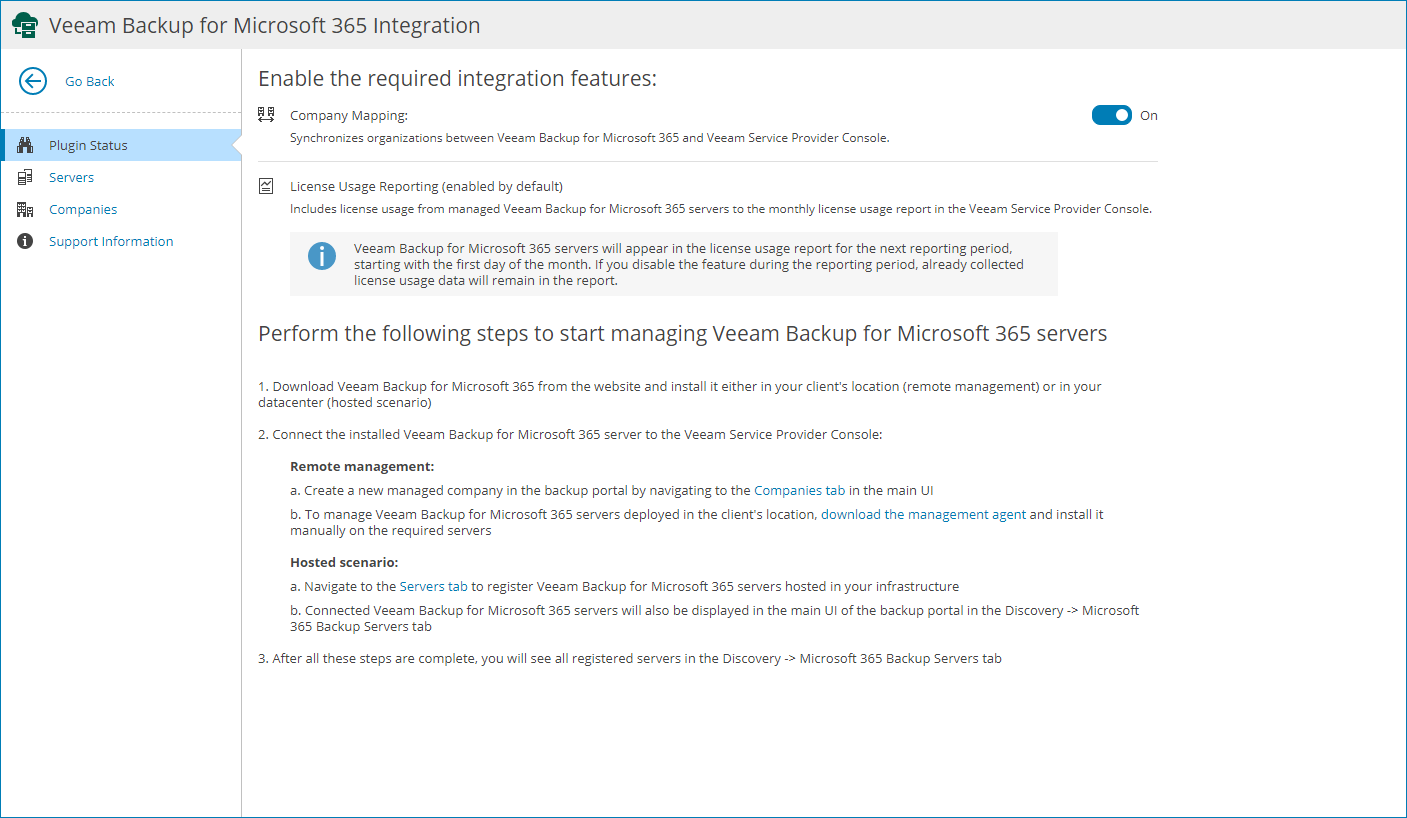The height and width of the screenshot is (818, 1407).
Task: Click the "Company Mapping:" label
Action: [x=349, y=115]
